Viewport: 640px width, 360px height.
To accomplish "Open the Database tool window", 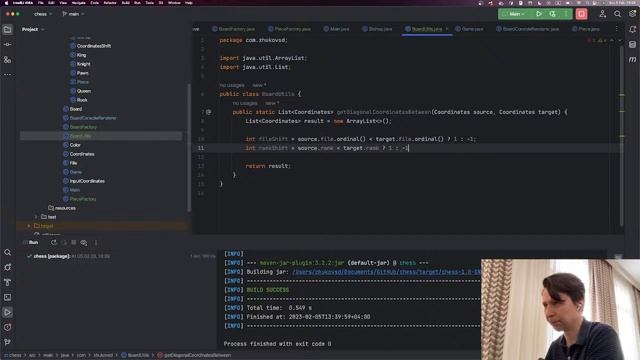I will tap(632, 44).
